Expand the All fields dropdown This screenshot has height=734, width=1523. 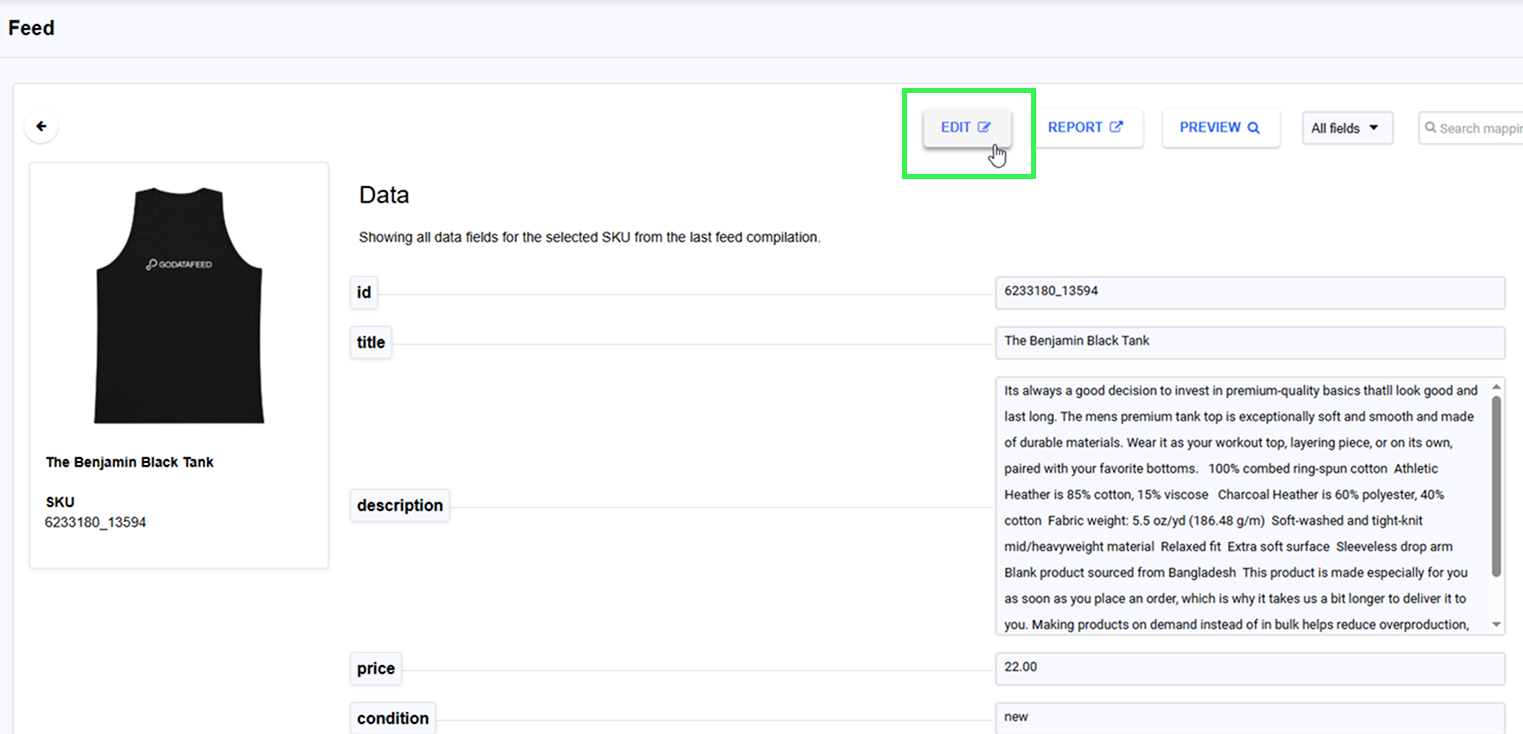1346,128
